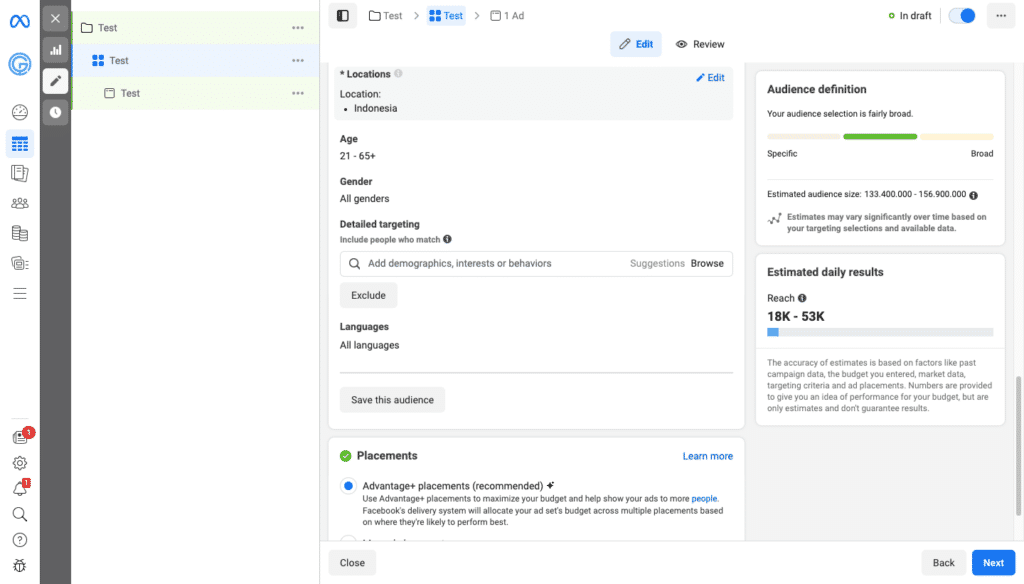The height and width of the screenshot is (584, 1024).
Task: Click the Reach estimate progress bar
Action: 880,333
